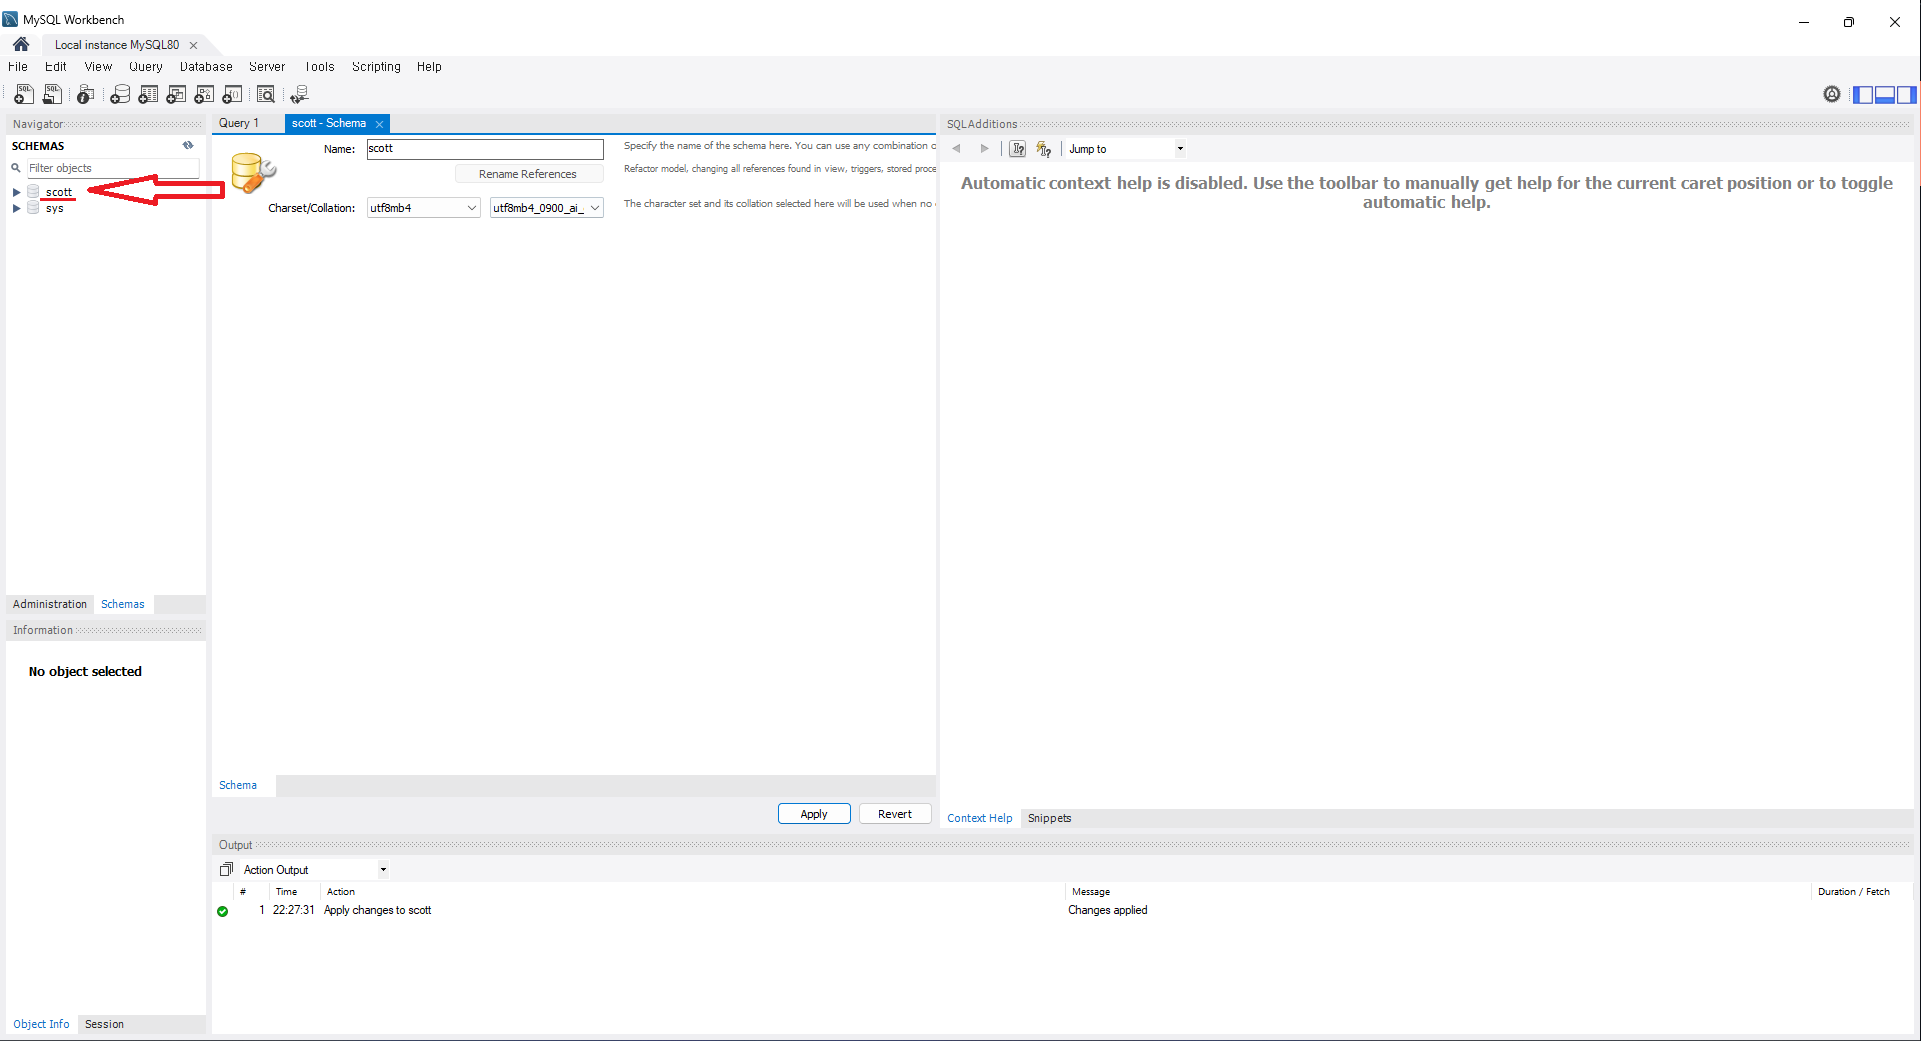The height and width of the screenshot is (1041, 1921).
Task: Click the Rename References button
Action: (528, 174)
